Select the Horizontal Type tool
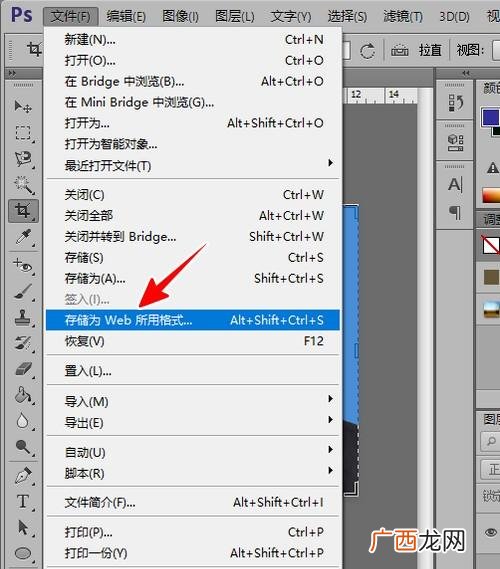Image resolution: width=500 pixels, height=569 pixels. tap(23, 502)
